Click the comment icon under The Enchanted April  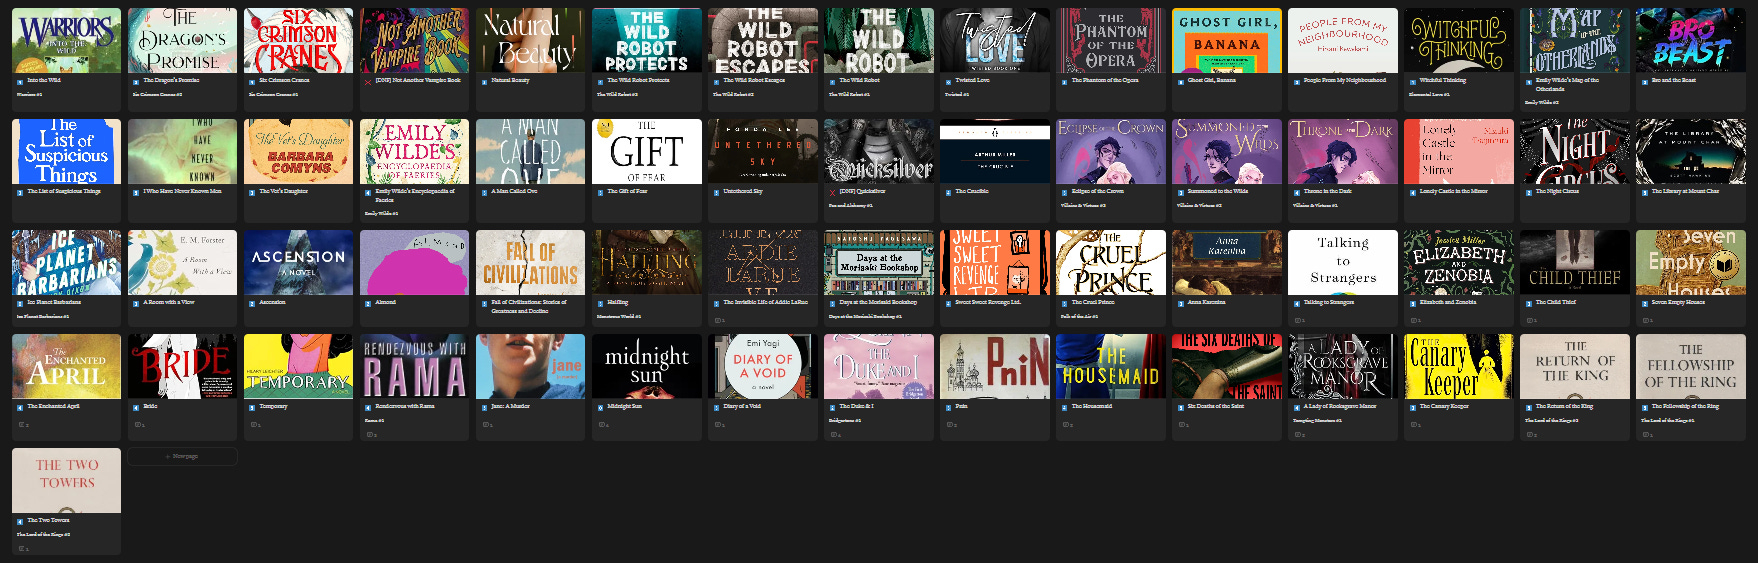click(23, 425)
